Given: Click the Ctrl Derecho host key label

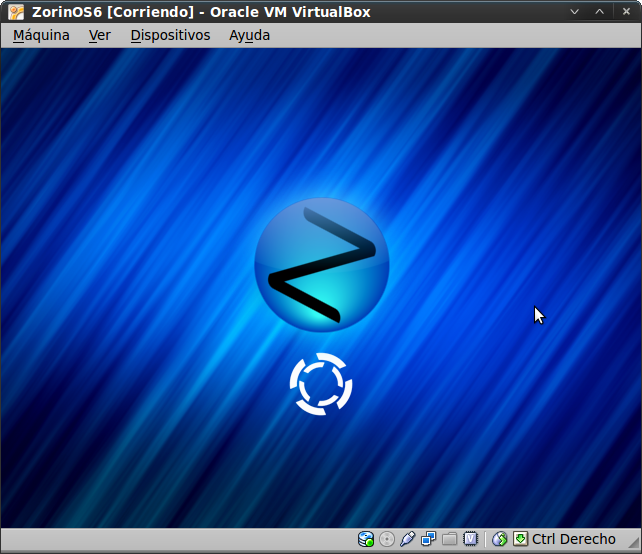Looking at the screenshot, I should click(x=573, y=539).
